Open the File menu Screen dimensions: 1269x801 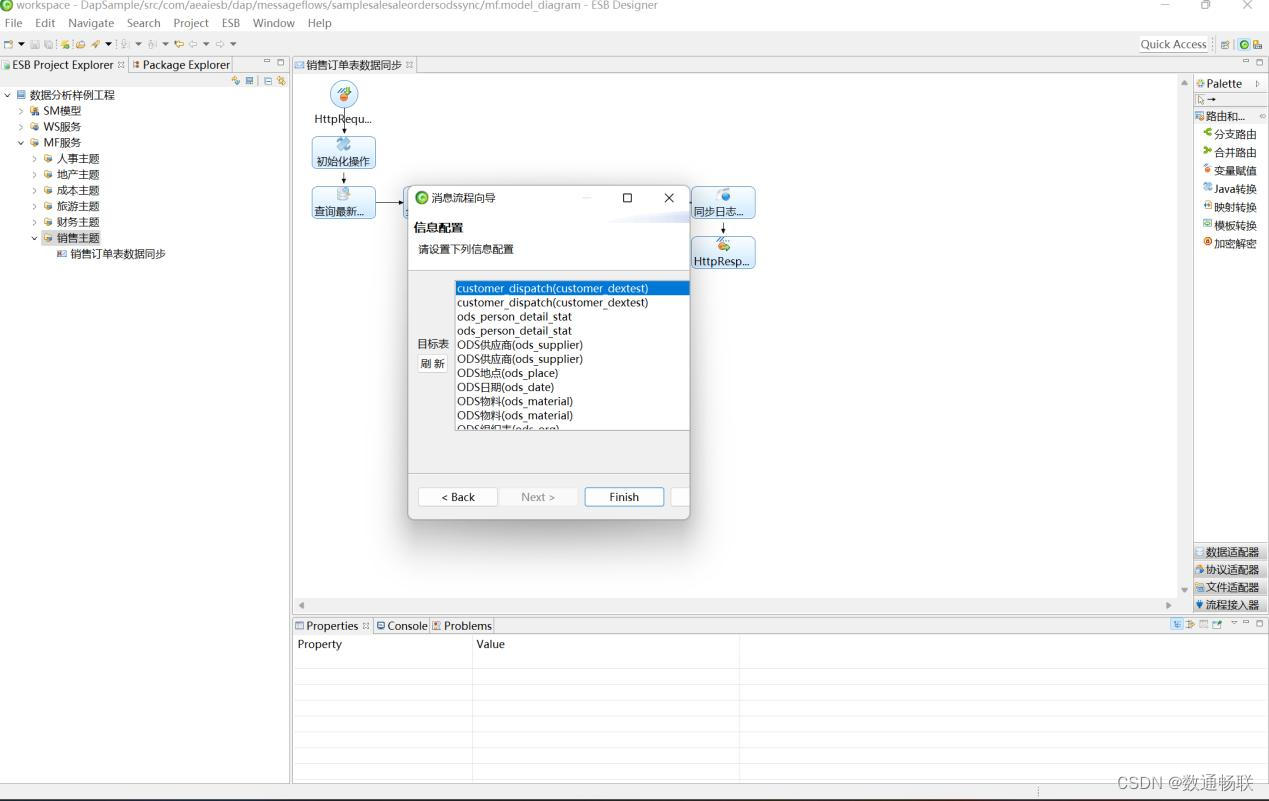(13, 23)
